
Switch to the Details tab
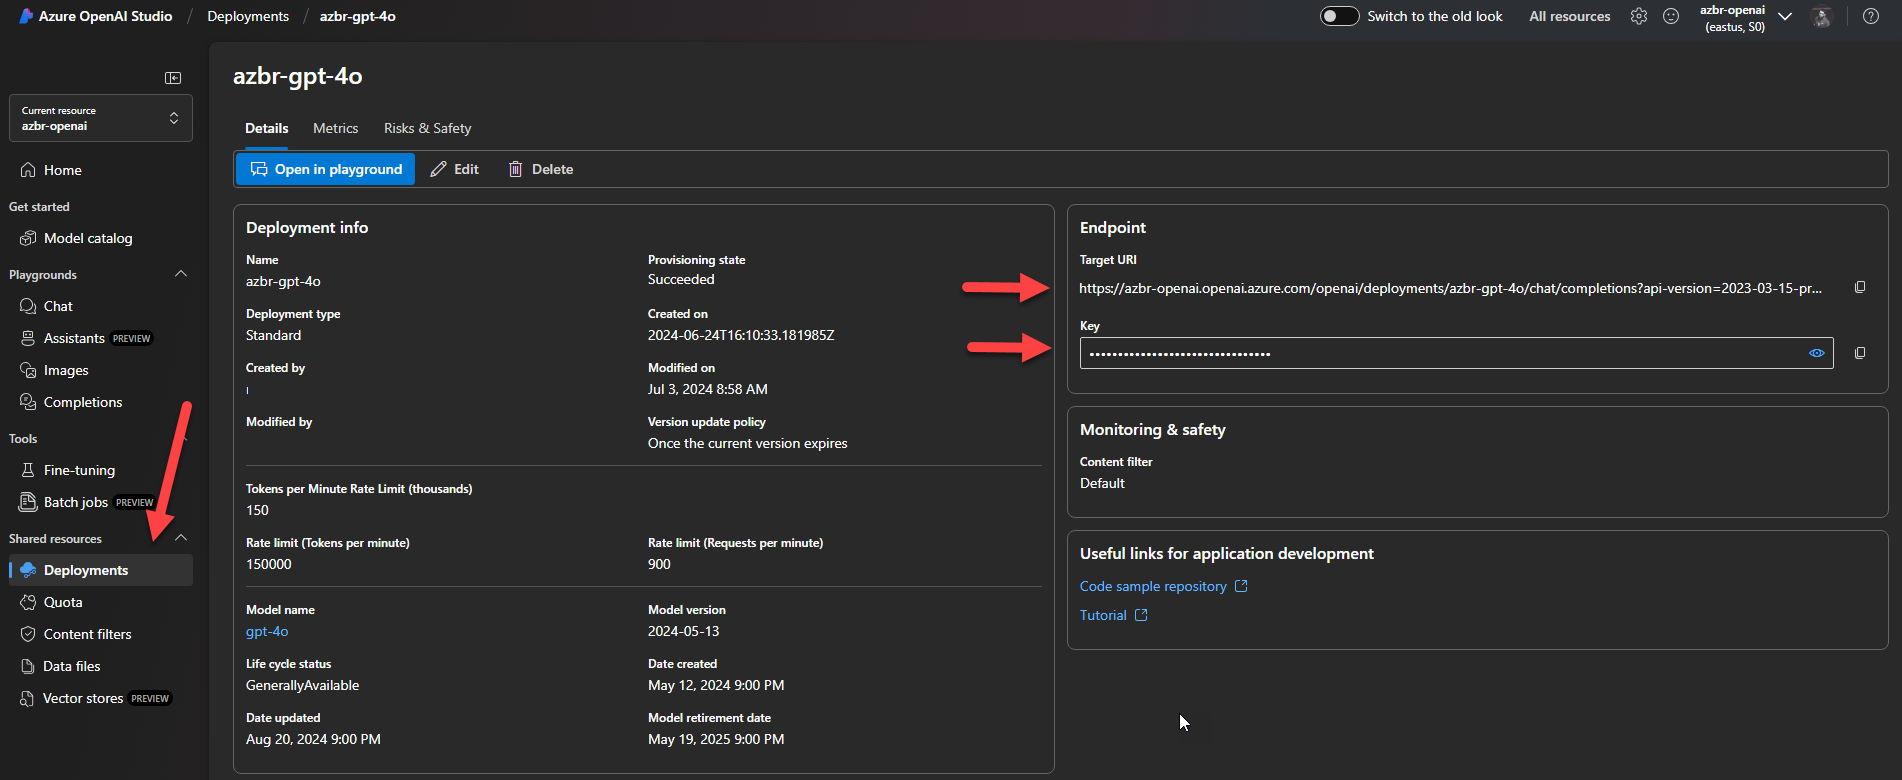click(267, 128)
